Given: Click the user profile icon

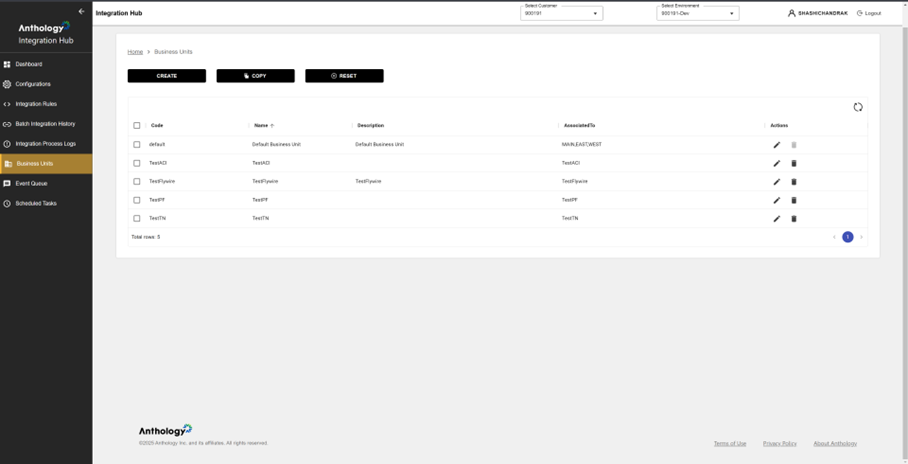Looking at the screenshot, I should [x=791, y=14].
